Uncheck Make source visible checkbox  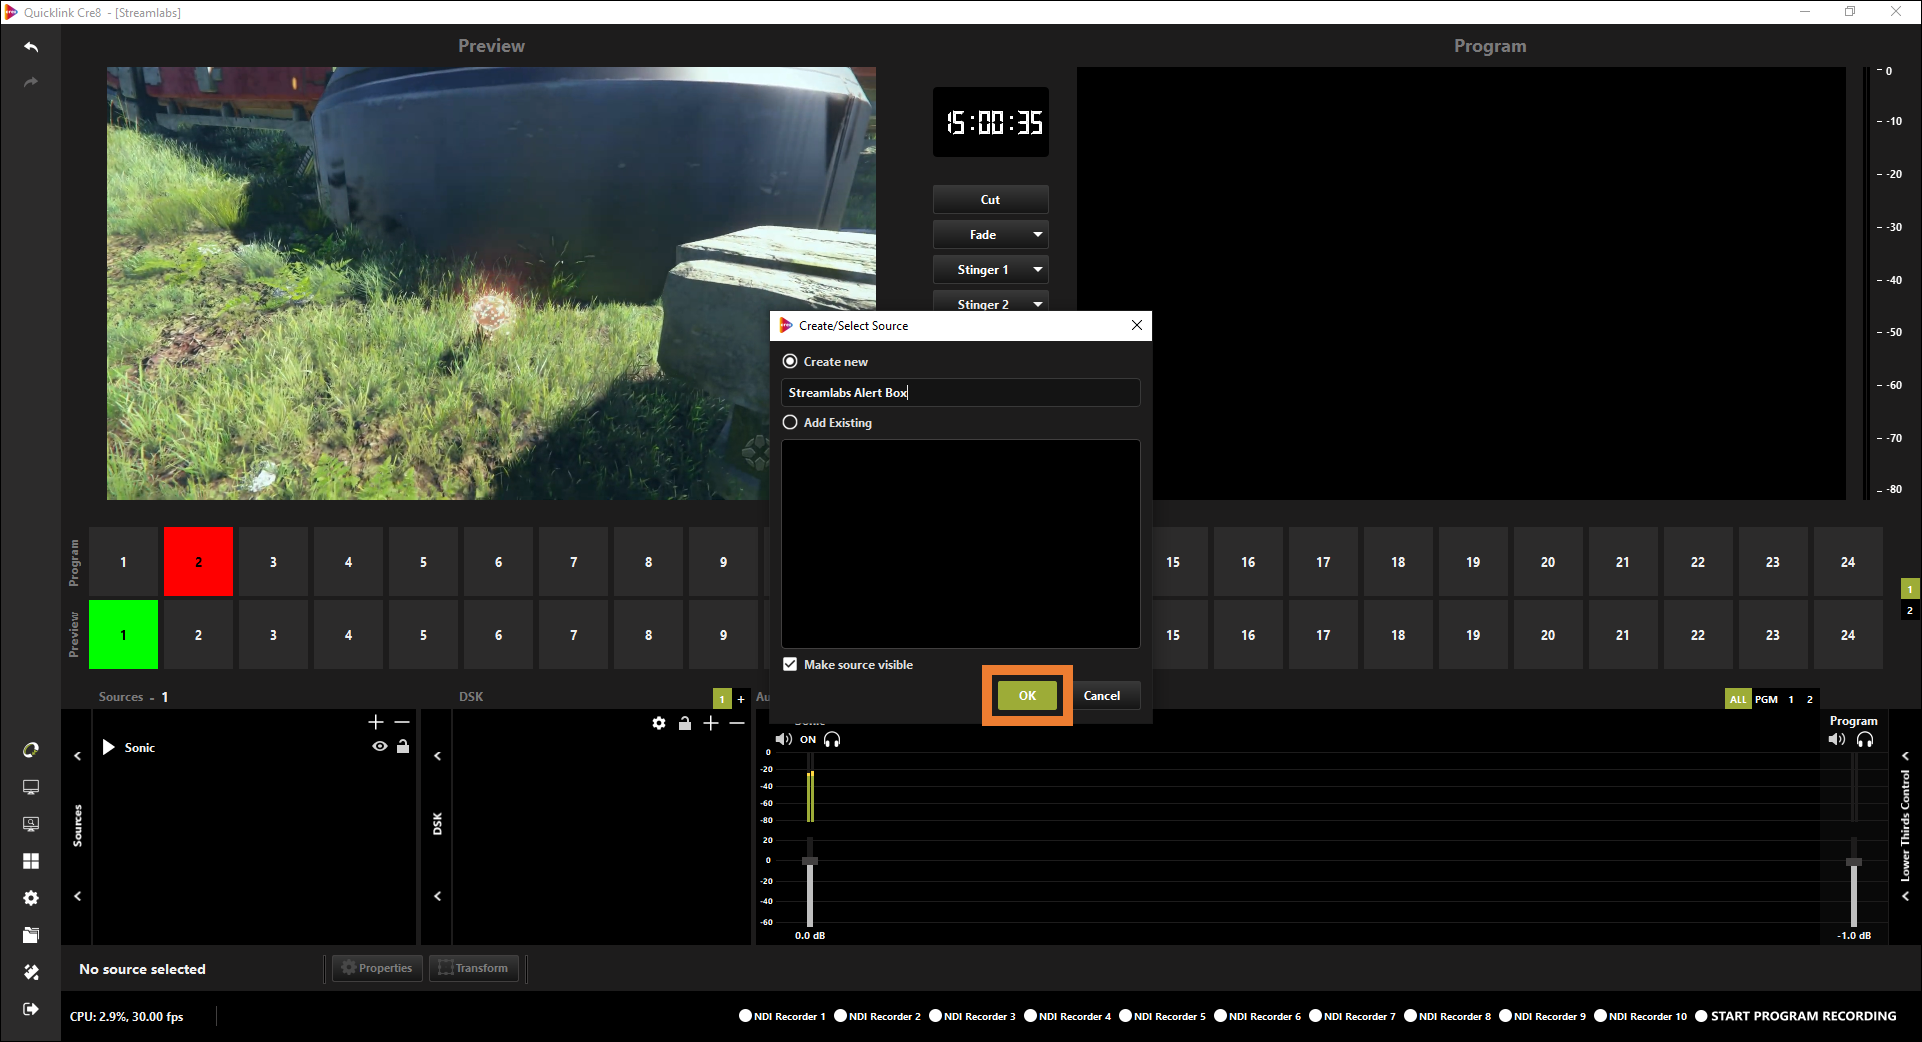(x=790, y=665)
